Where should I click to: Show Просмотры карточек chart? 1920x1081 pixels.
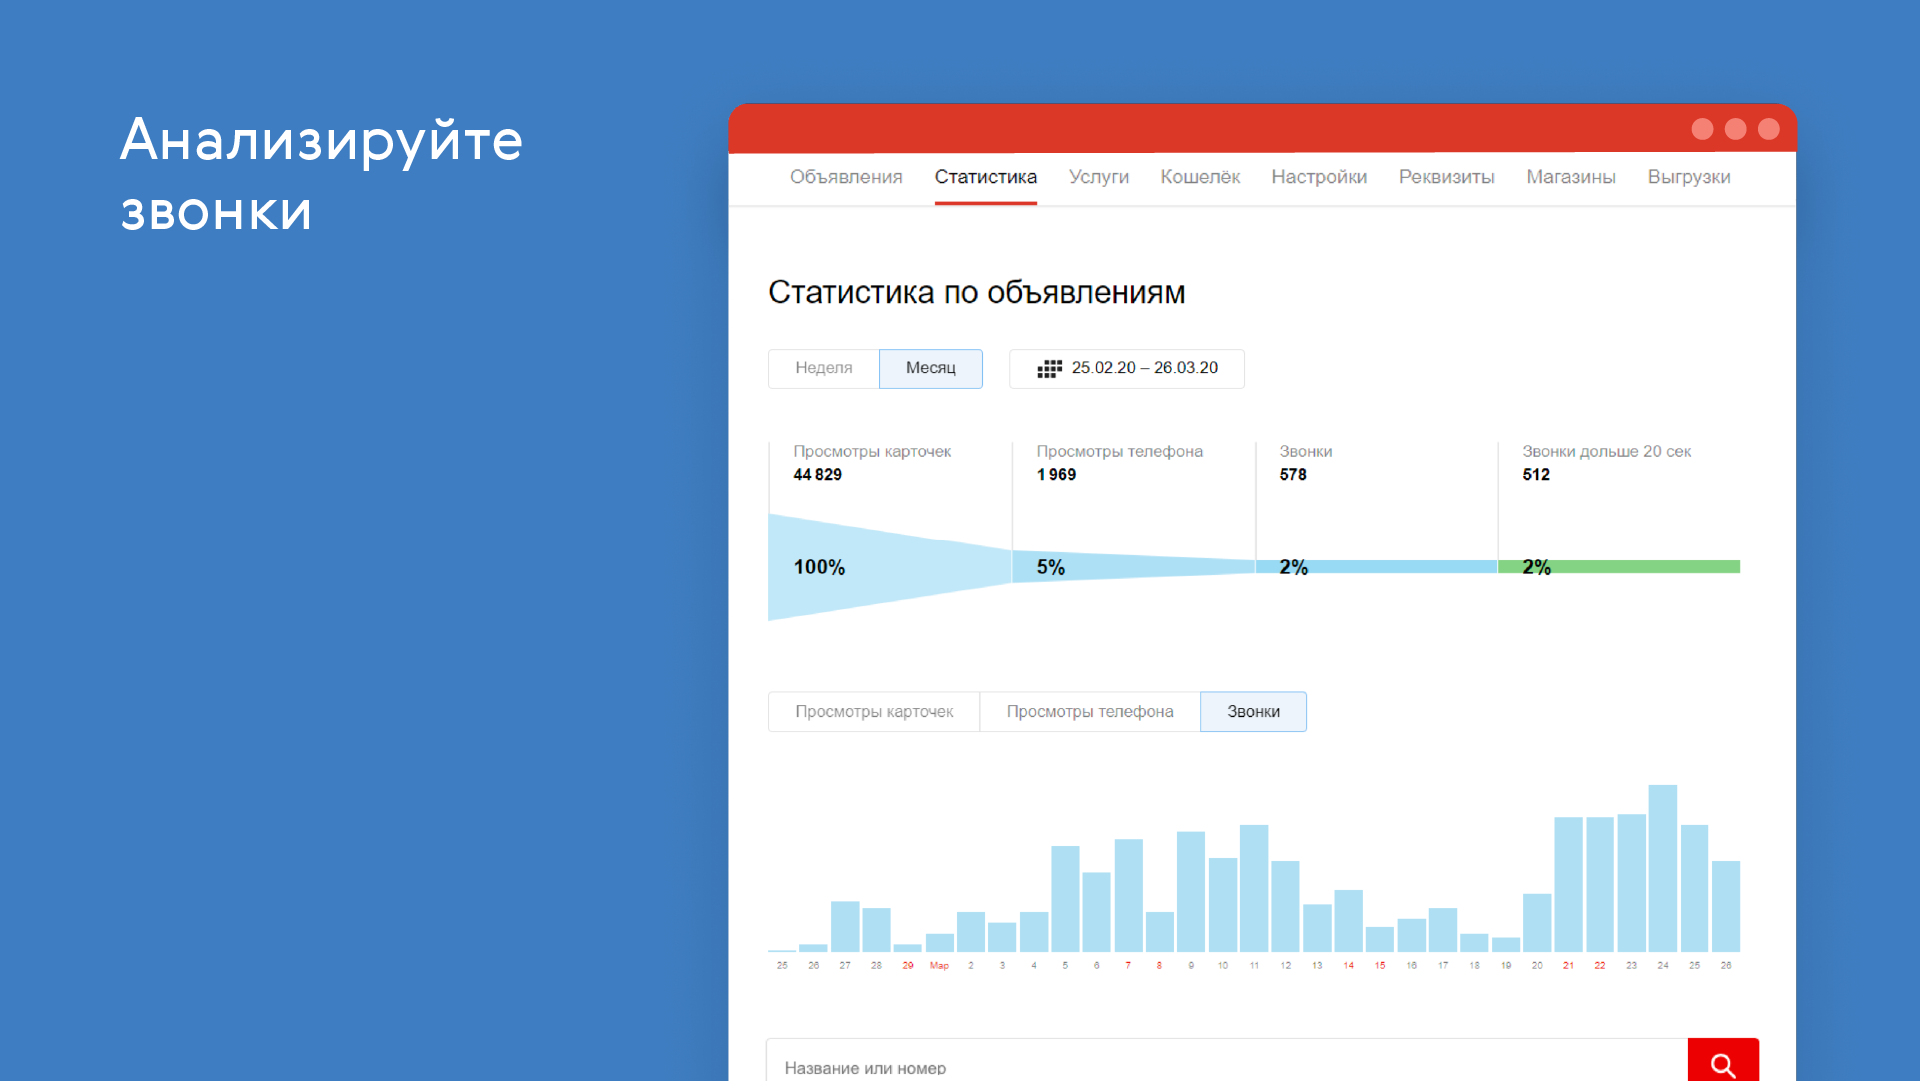coord(874,711)
